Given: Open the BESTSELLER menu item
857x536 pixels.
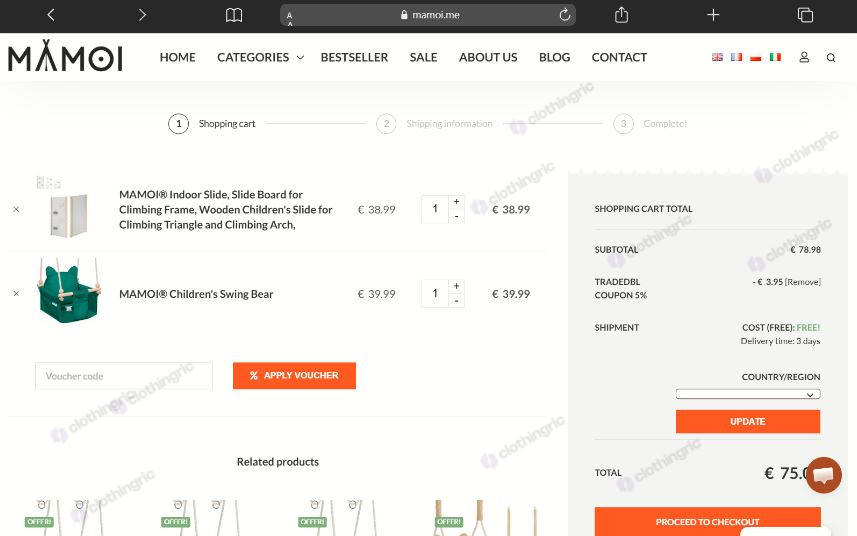Looking at the screenshot, I should pyautogui.click(x=354, y=57).
